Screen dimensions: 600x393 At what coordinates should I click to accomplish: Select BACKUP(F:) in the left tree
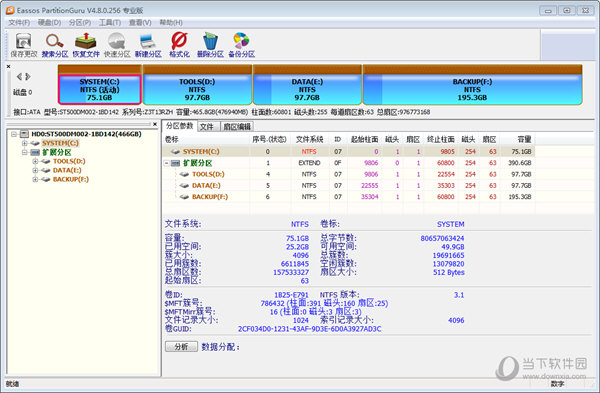coord(70,179)
